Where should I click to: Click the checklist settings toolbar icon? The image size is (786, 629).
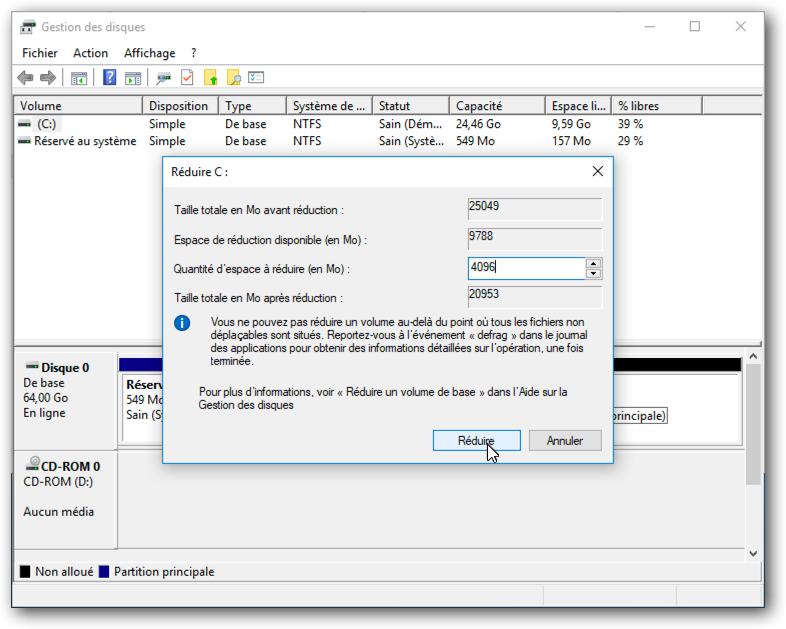click(x=256, y=78)
